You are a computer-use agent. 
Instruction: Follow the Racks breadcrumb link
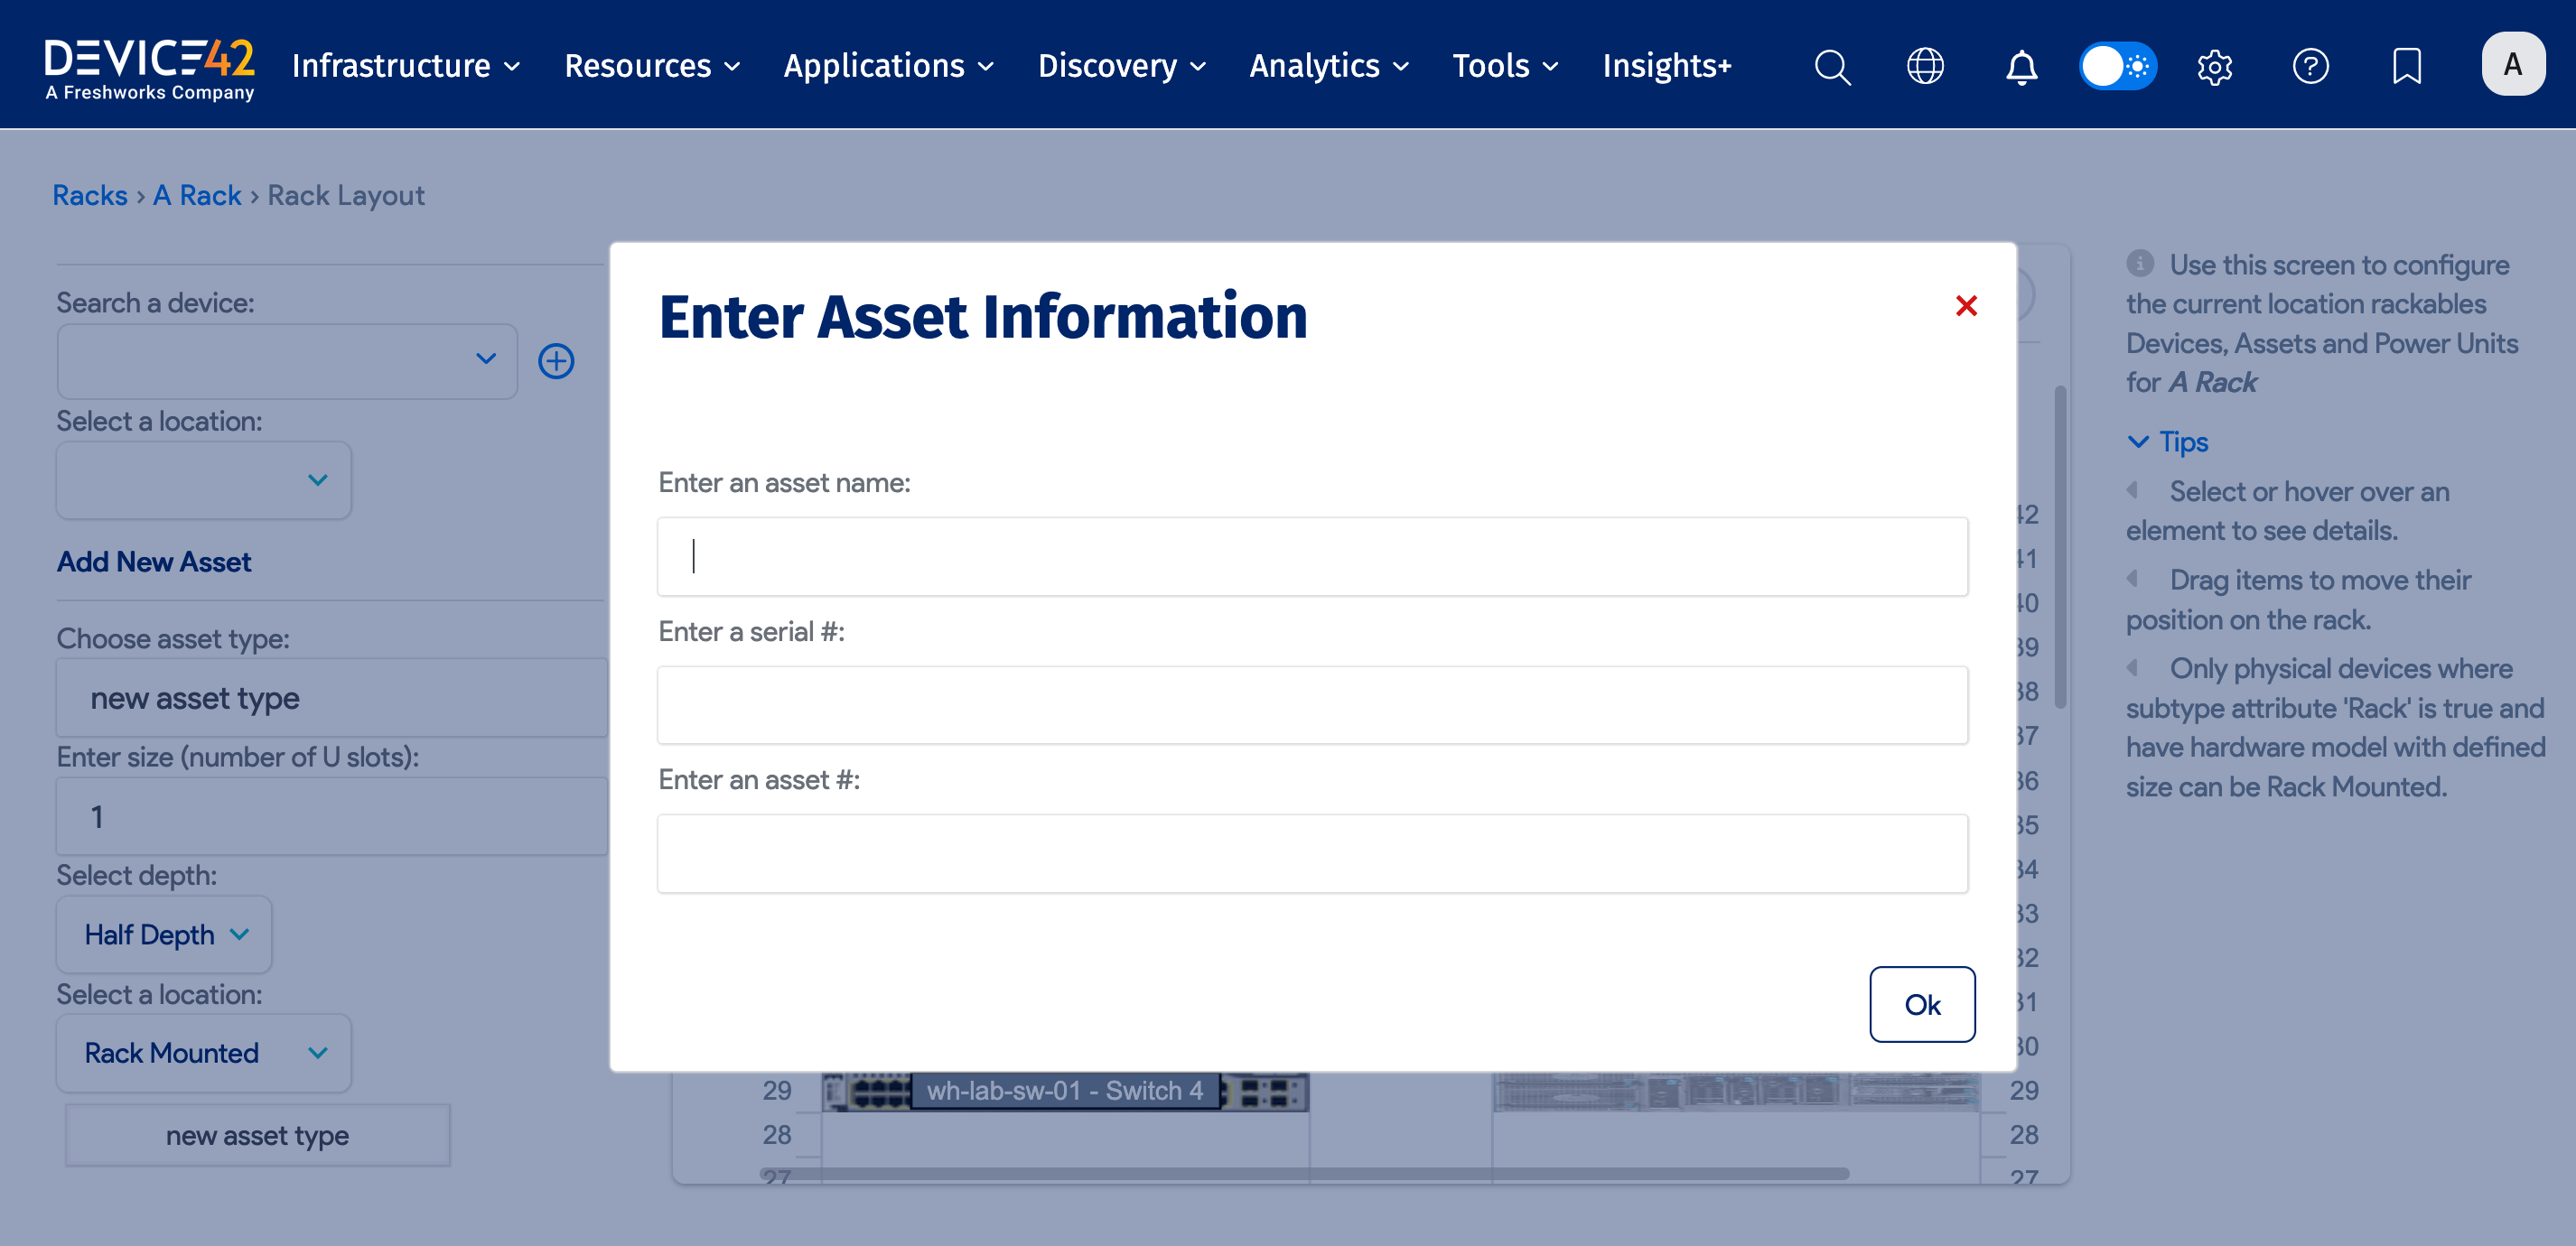point(90,195)
